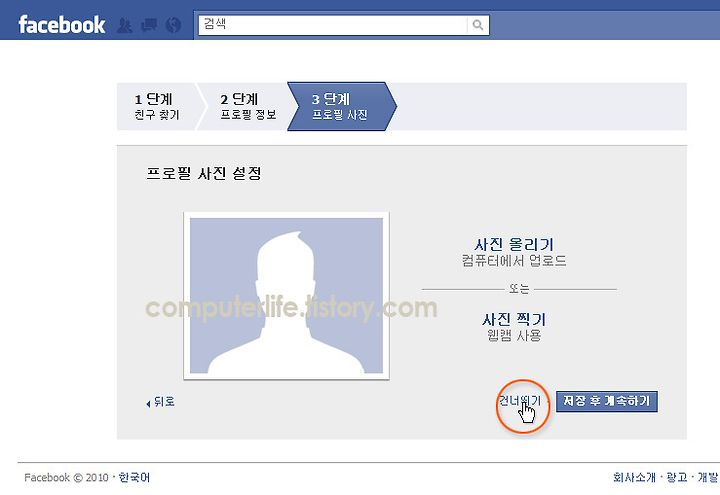Screen dimensions: 720x495
Task: Open the notifications globe icon
Action: (x=173, y=25)
